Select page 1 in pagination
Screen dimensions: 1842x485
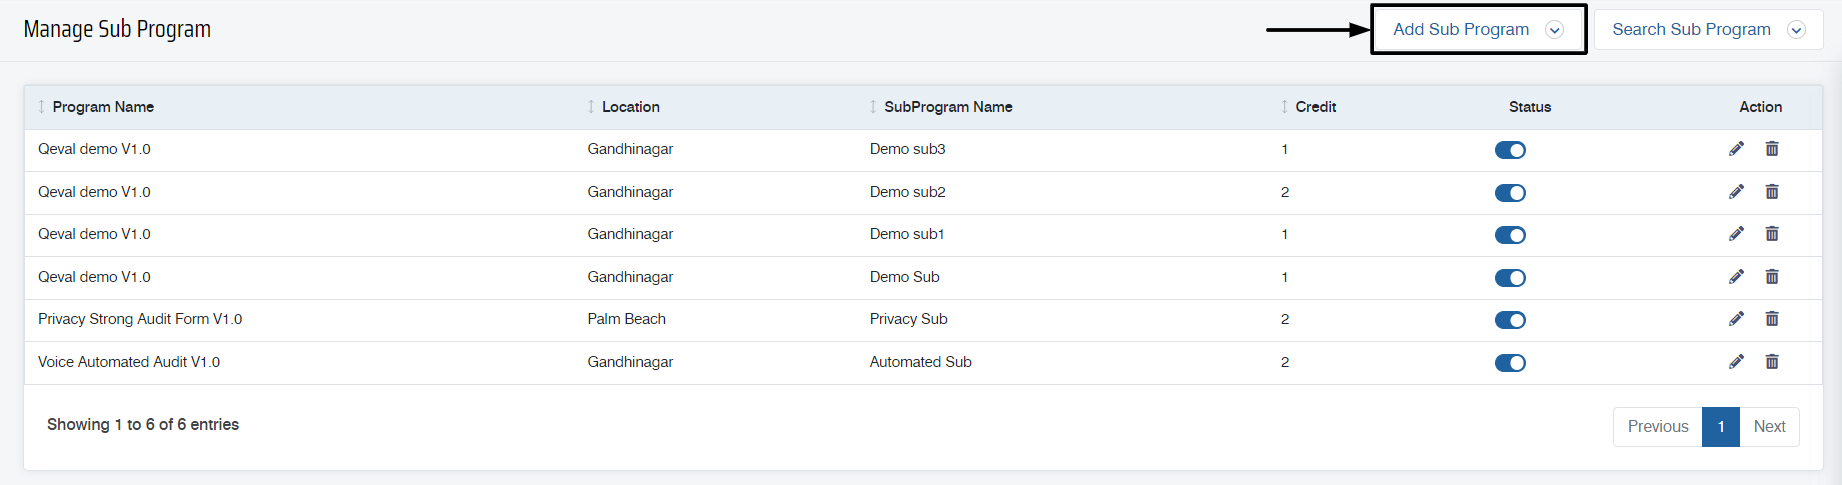1721,427
